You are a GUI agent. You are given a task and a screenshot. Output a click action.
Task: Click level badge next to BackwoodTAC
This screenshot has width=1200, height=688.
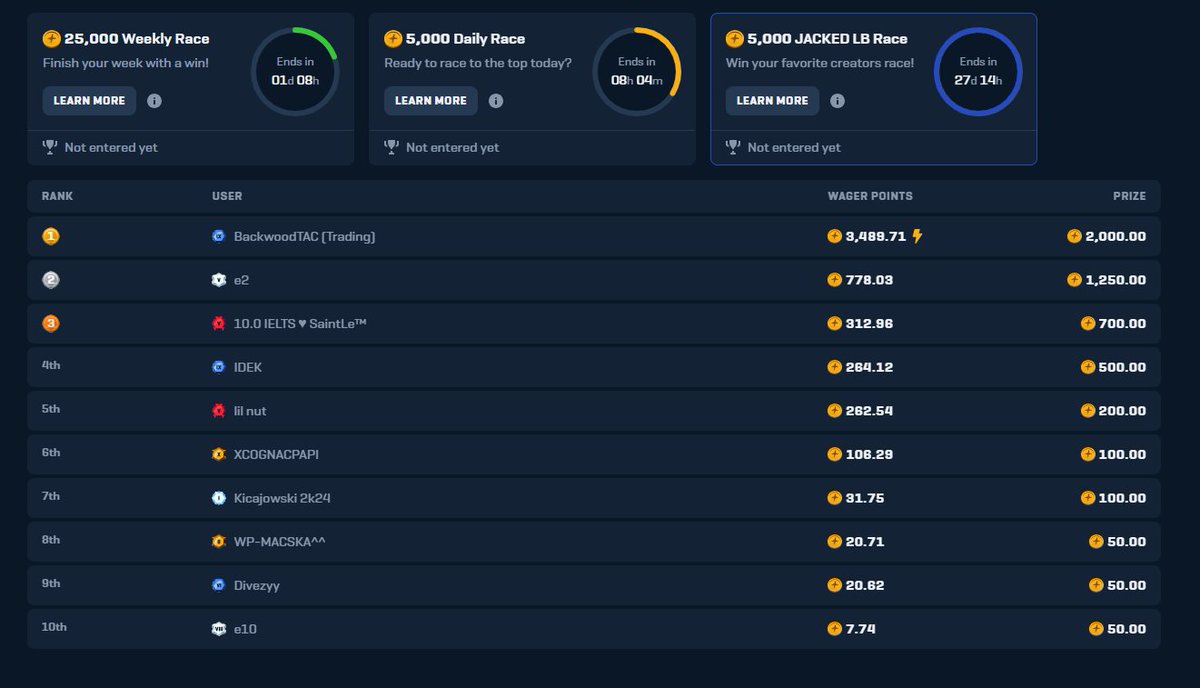click(219, 237)
